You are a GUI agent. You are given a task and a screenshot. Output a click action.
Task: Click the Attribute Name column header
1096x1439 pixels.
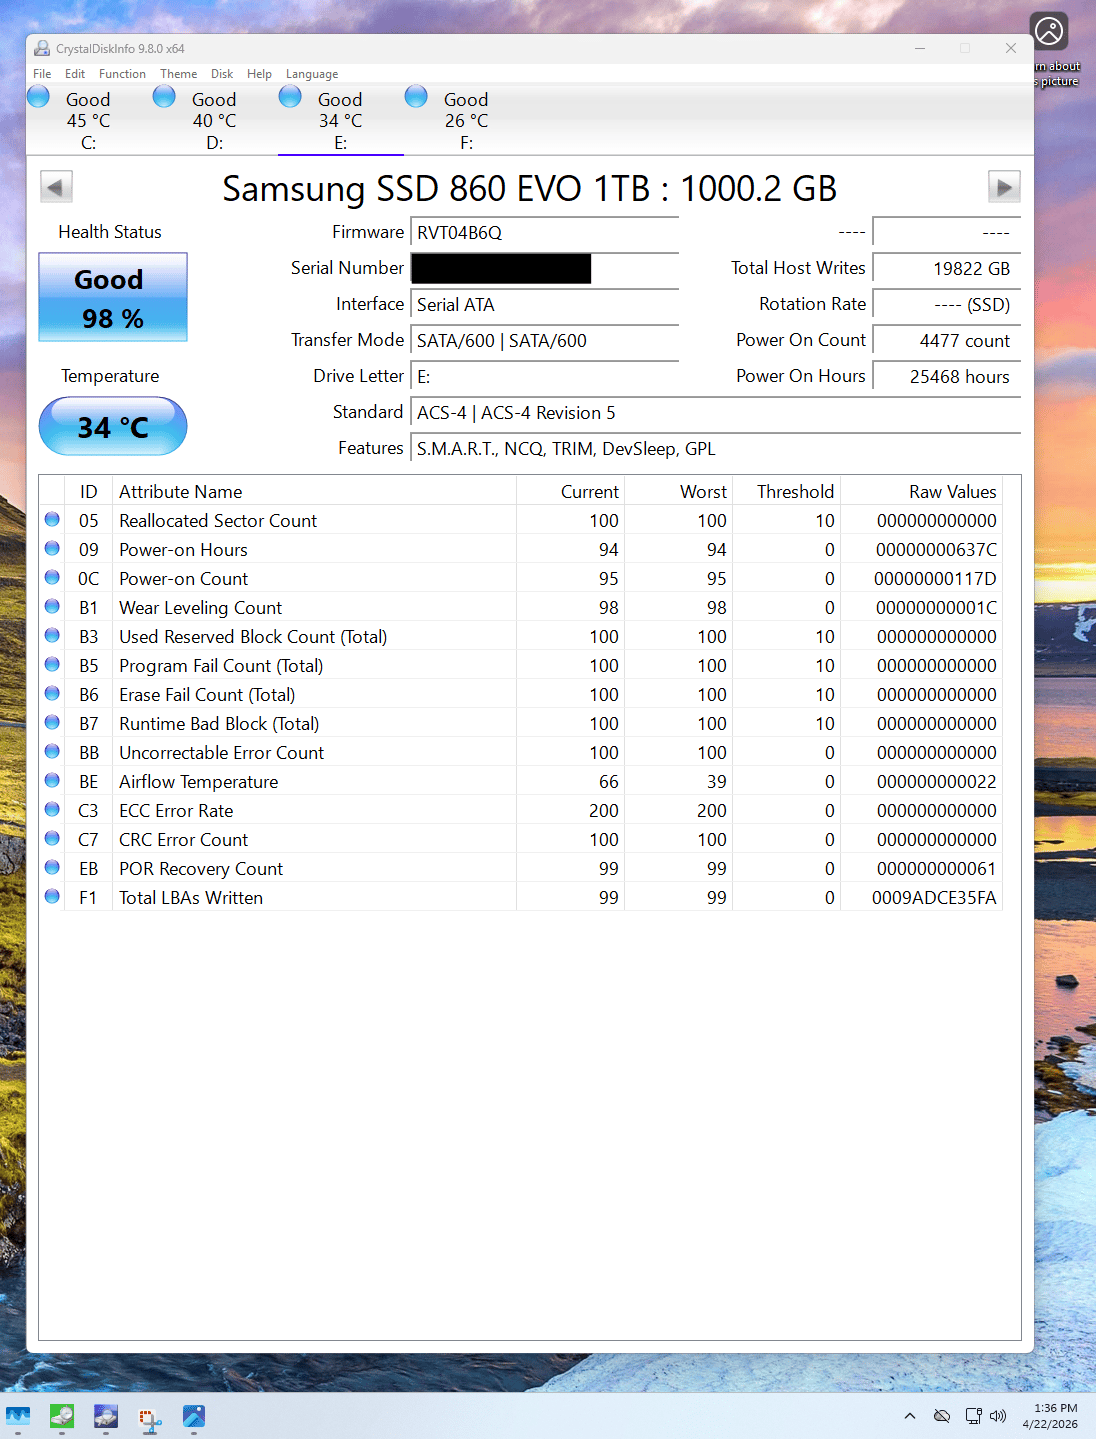point(314,491)
